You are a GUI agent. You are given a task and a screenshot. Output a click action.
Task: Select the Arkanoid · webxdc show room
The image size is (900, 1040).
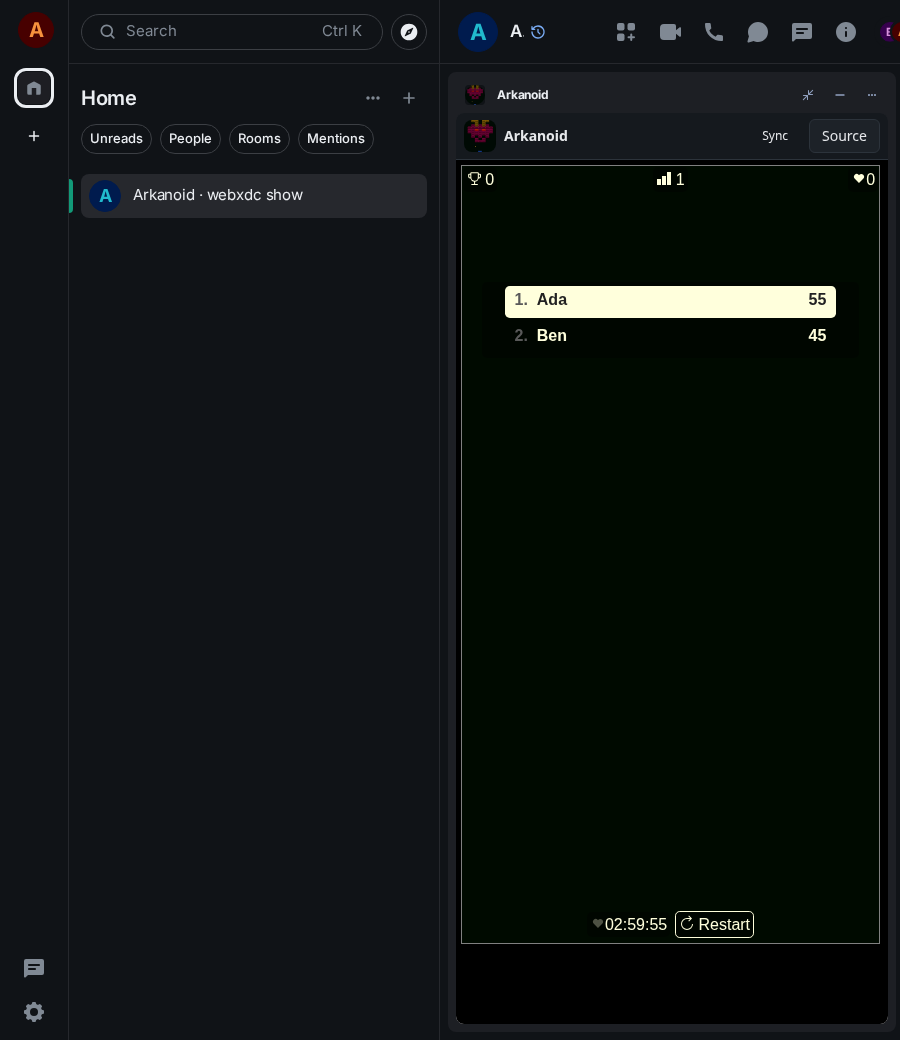click(x=254, y=196)
